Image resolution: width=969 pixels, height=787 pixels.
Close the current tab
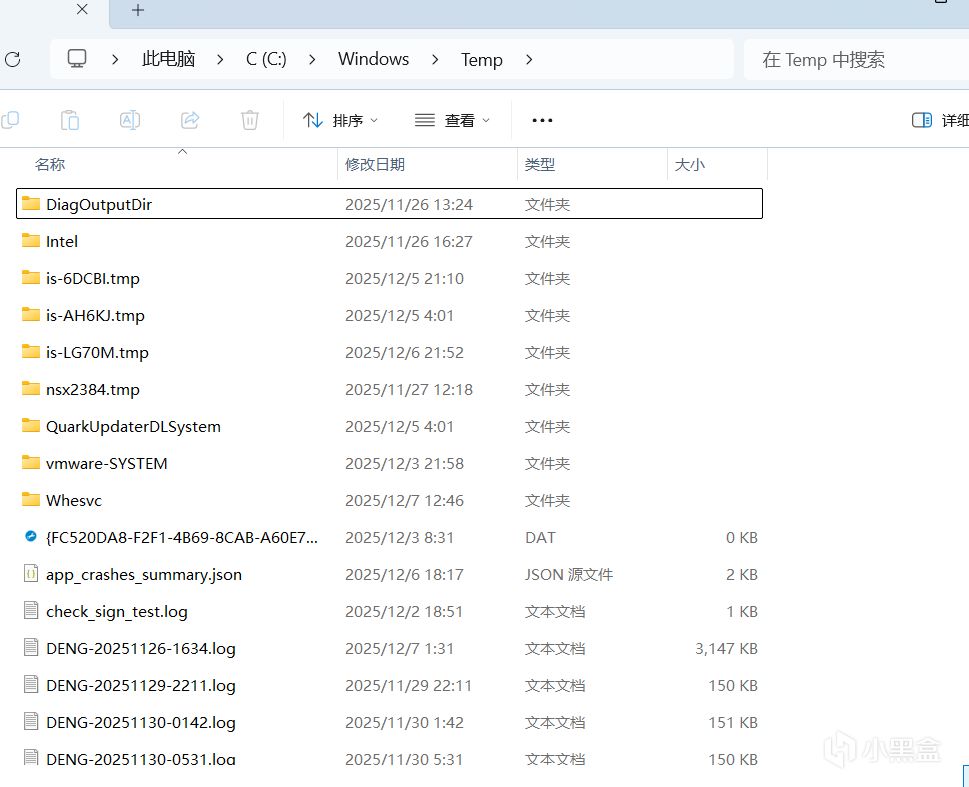pyautogui.click(x=82, y=9)
